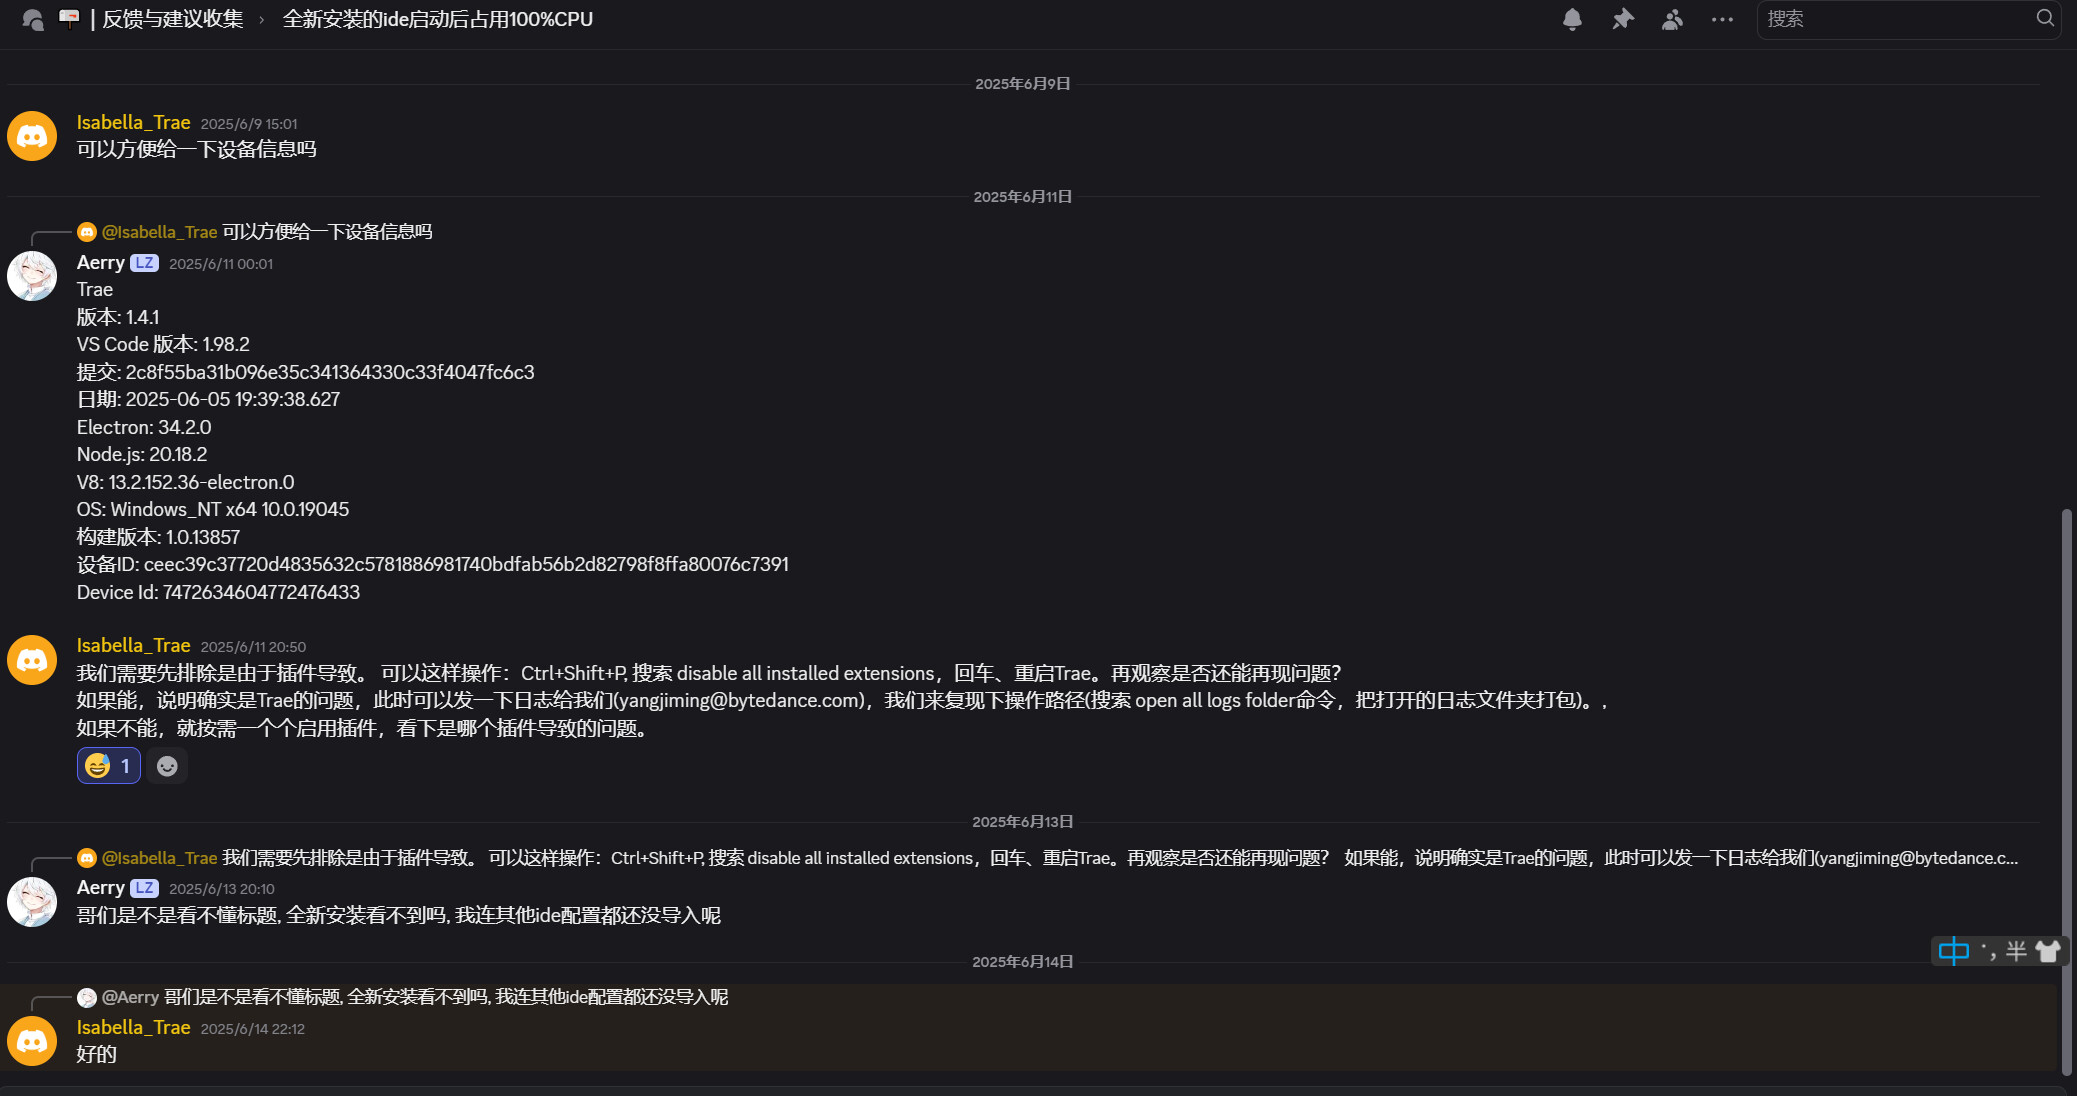Toggle IME punctuation mode icon
The height and width of the screenshot is (1096, 2077).
tap(1988, 950)
